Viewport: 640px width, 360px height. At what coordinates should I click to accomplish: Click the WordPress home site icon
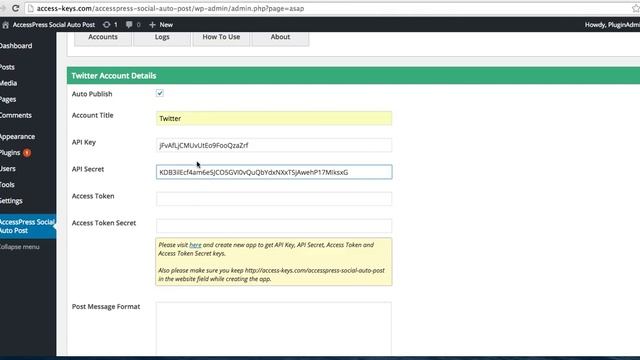tap(5, 25)
